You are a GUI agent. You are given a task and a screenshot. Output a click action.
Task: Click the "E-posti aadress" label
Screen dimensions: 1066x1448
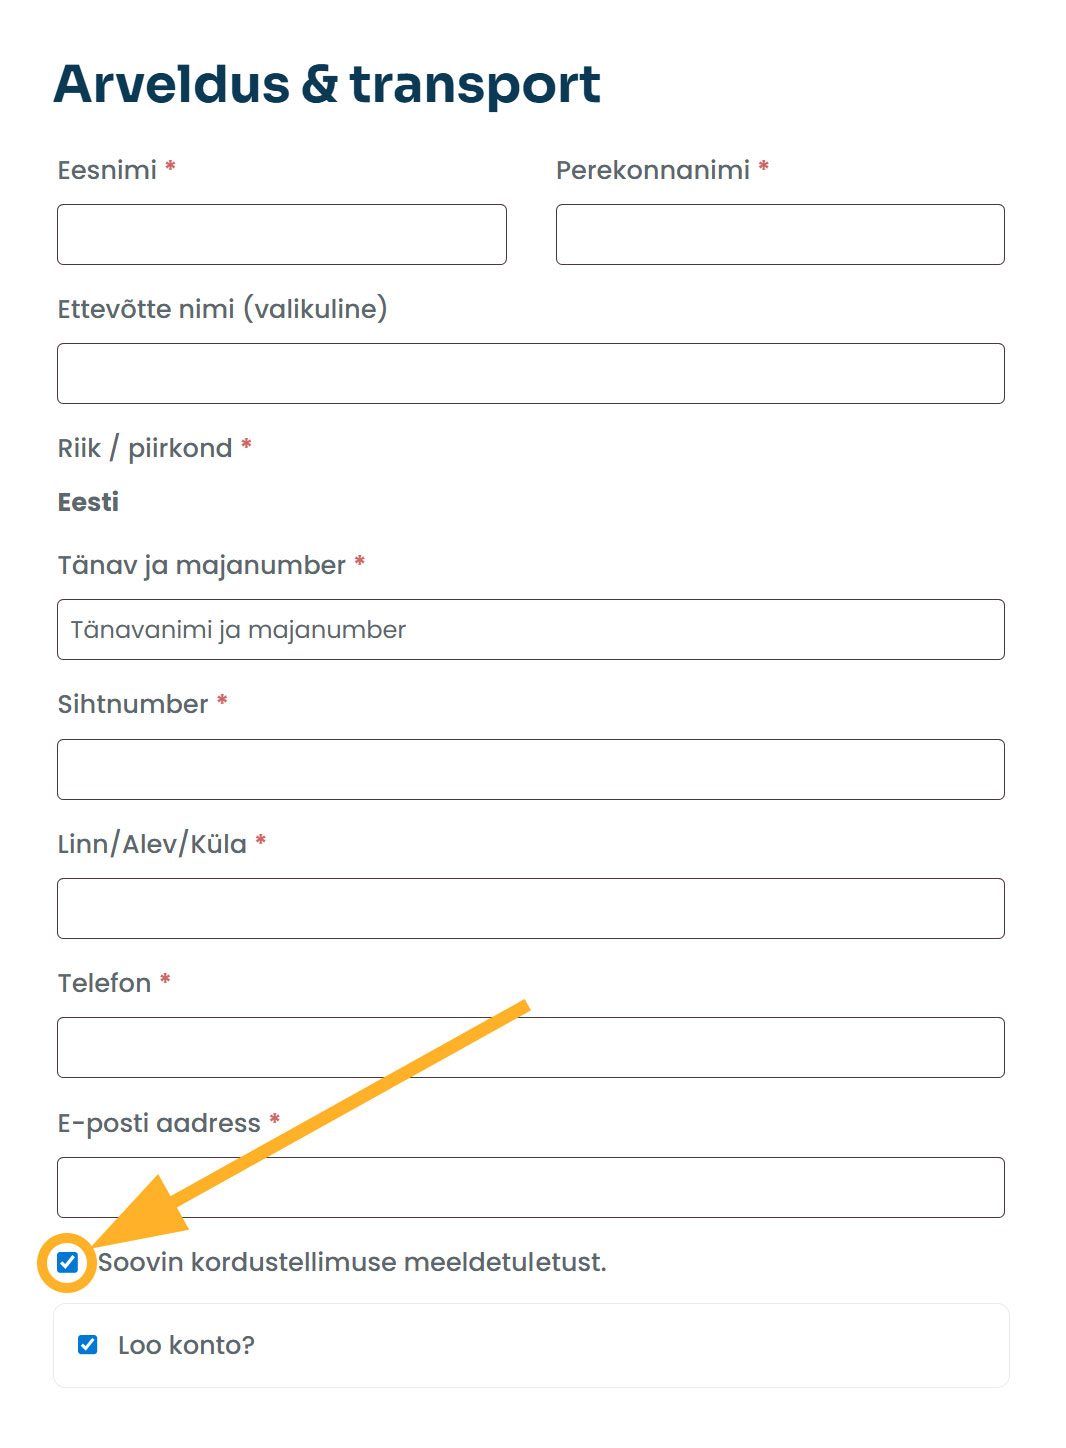[x=159, y=1123]
